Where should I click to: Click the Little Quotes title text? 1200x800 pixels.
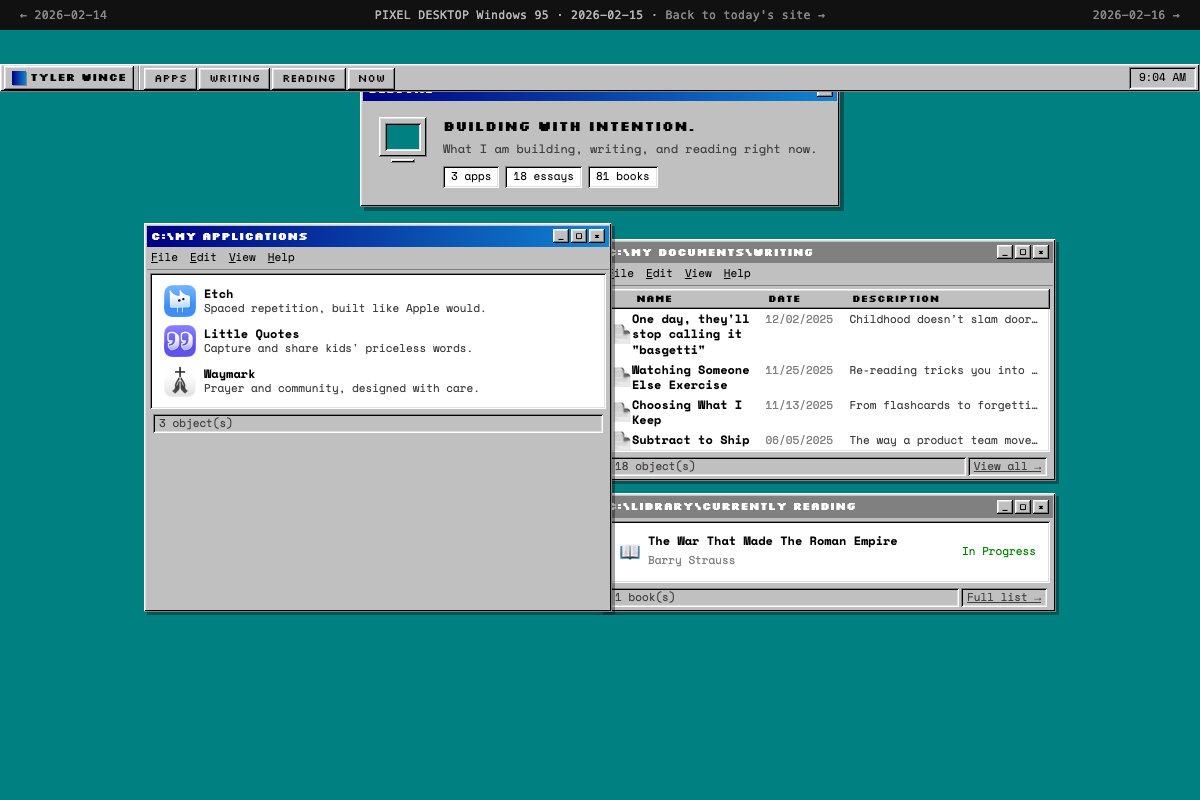pos(251,334)
